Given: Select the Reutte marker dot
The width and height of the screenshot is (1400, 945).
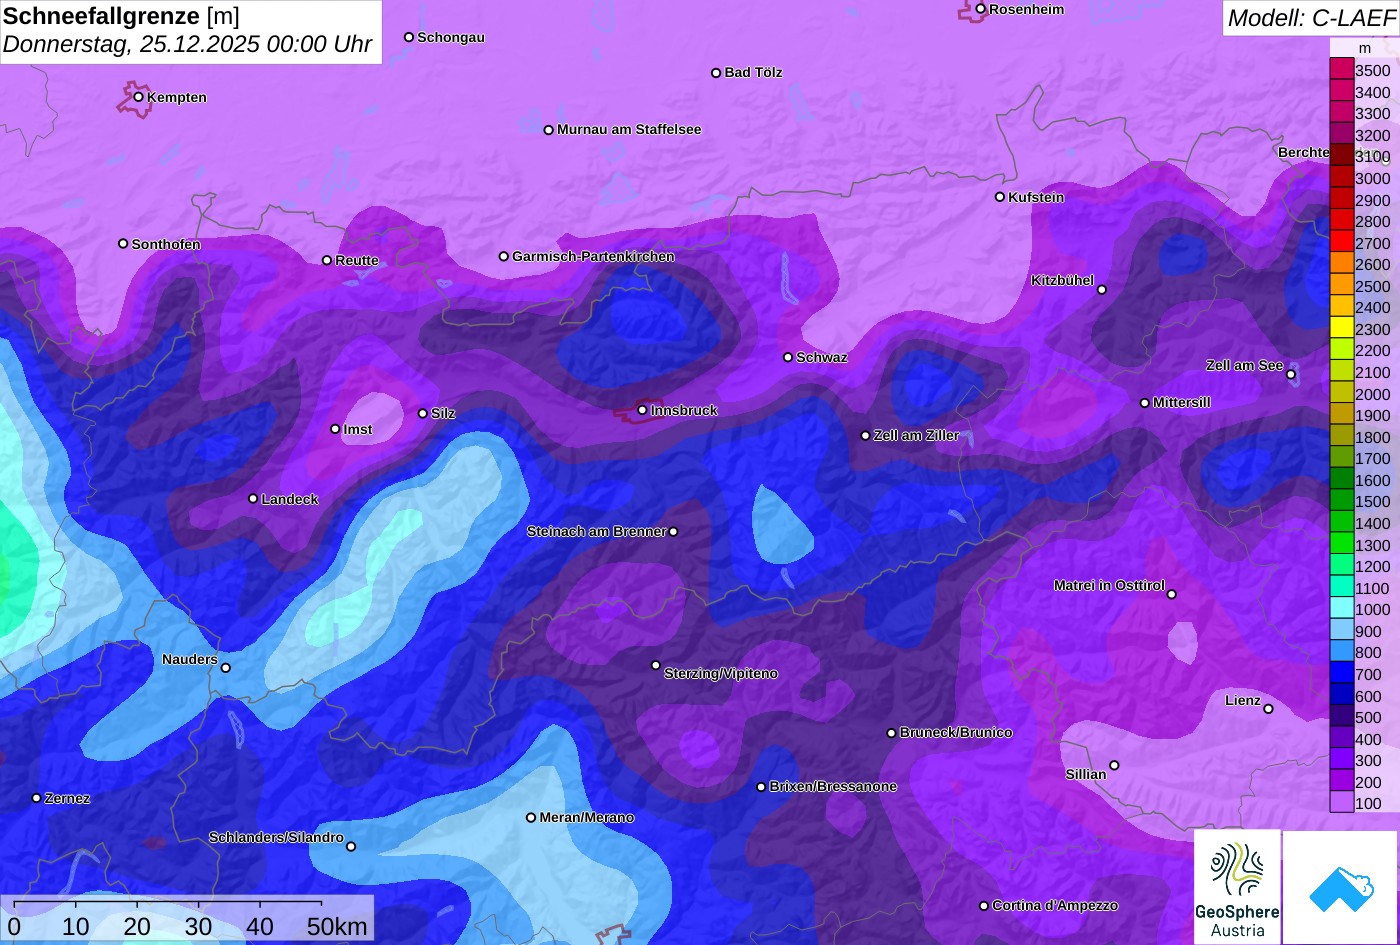Looking at the screenshot, I should [x=327, y=260].
